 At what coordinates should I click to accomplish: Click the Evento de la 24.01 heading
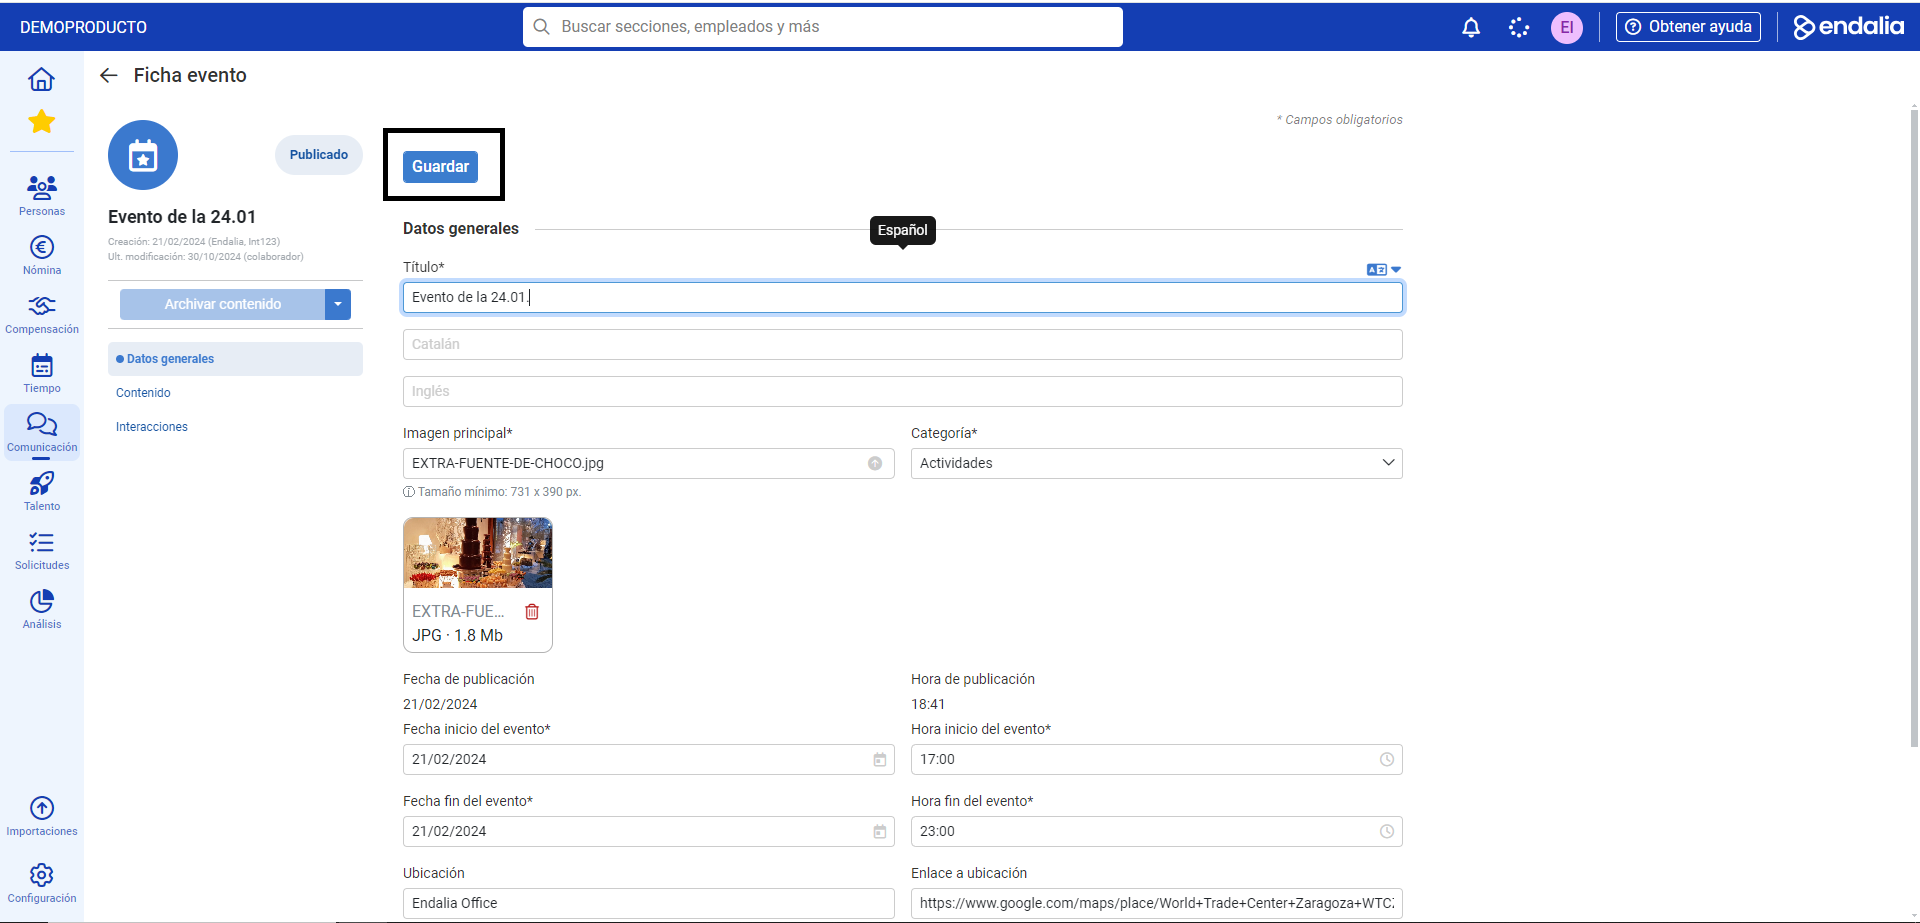[x=182, y=217]
